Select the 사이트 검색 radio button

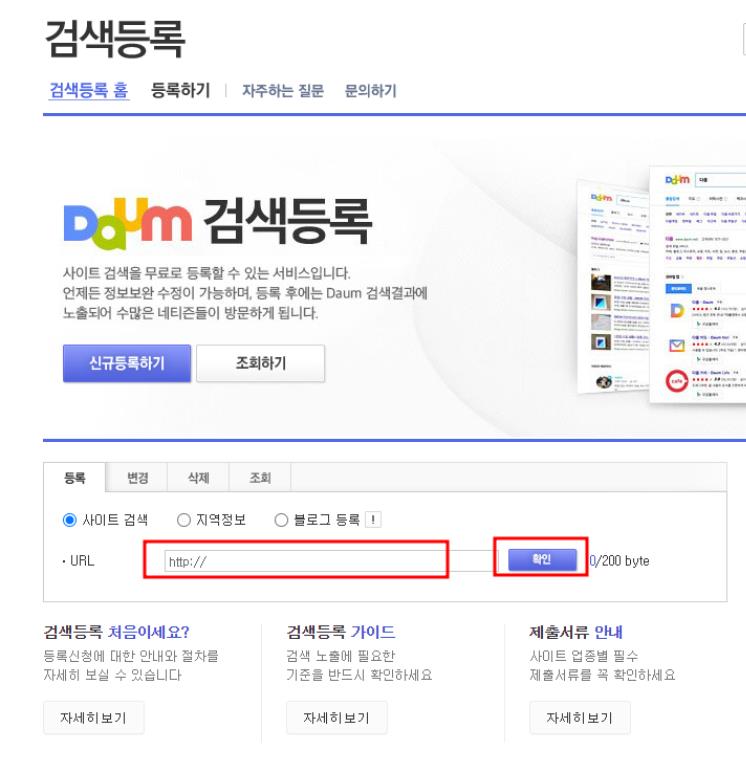pyautogui.click(x=70, y=520)
